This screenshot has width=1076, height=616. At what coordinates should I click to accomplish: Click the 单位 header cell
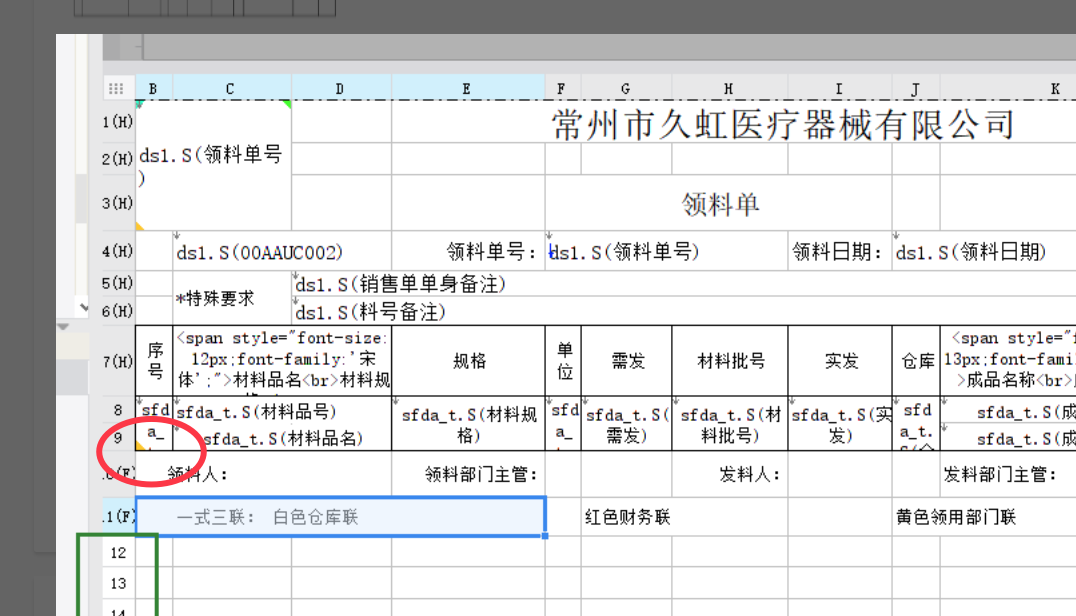pyautogui.click(x=563, y=361)
